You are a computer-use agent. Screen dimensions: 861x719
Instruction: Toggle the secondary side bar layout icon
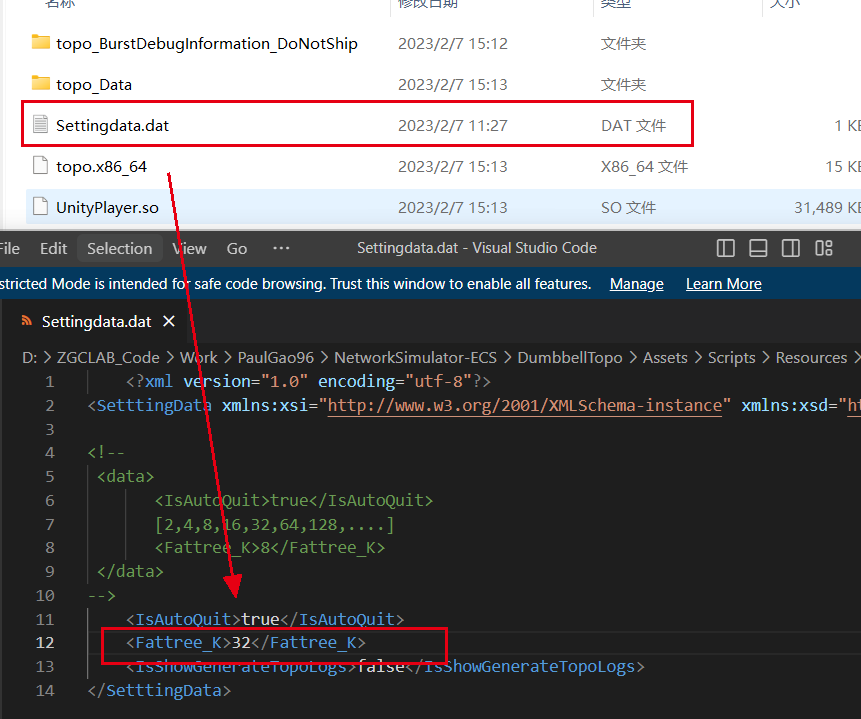[791, 248]
